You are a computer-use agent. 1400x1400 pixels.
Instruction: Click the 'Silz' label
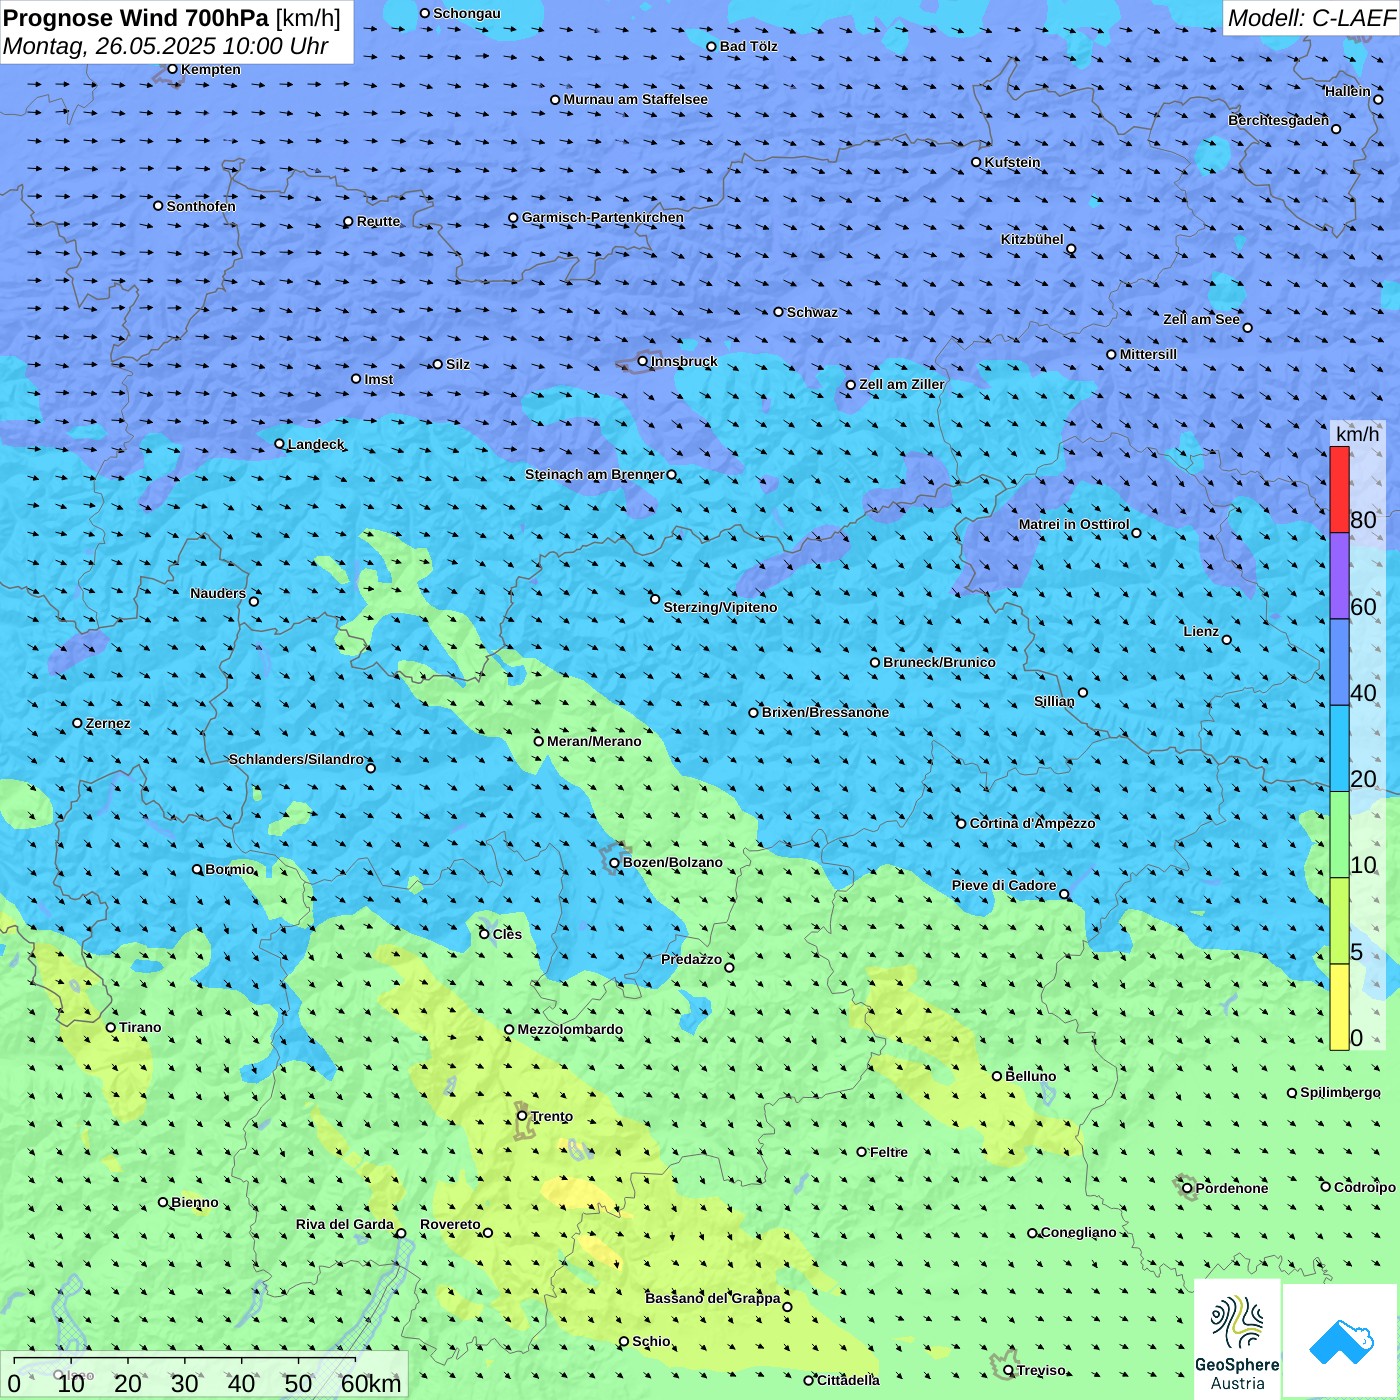(458, 364)
